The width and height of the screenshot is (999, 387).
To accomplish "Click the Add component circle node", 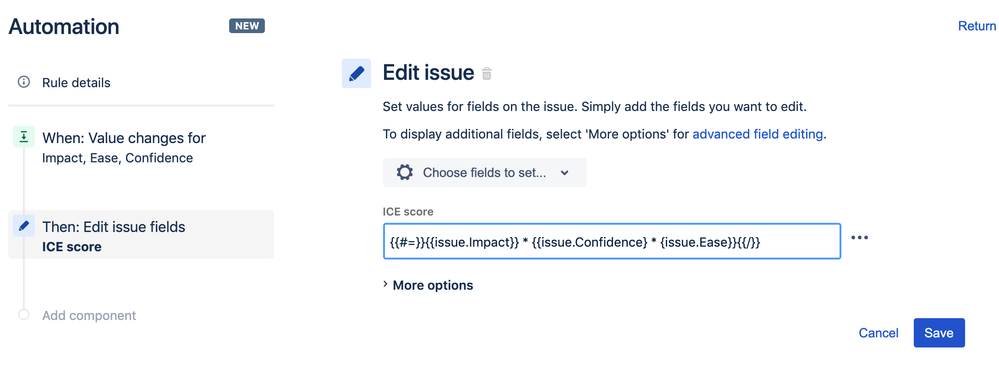I will (x=24, y=314).
